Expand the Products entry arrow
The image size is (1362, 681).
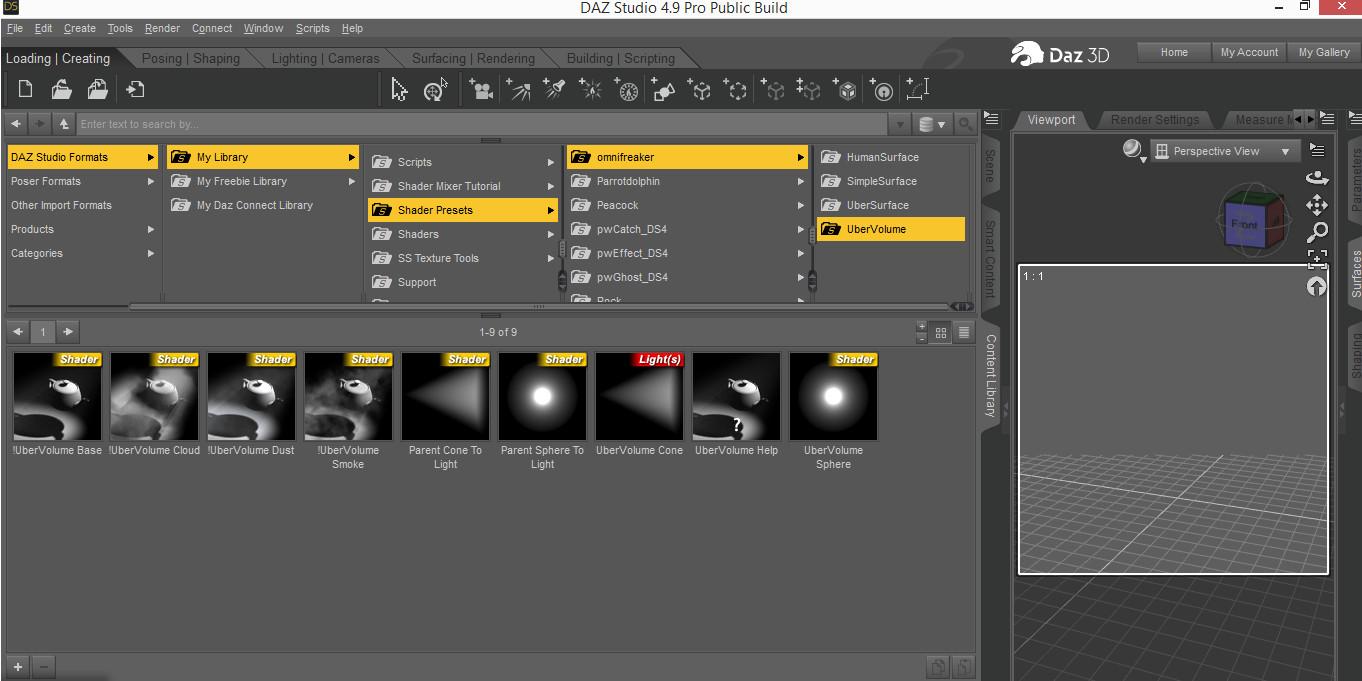[x=151, y=229]
